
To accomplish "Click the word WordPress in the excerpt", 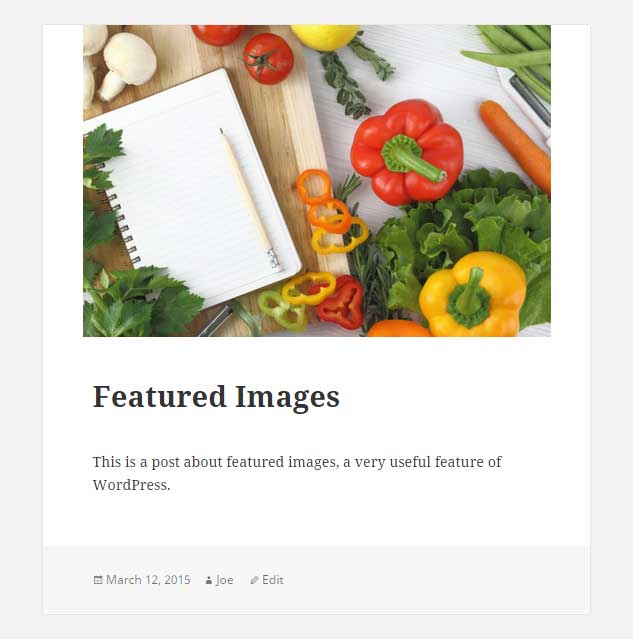I will 131,485.
